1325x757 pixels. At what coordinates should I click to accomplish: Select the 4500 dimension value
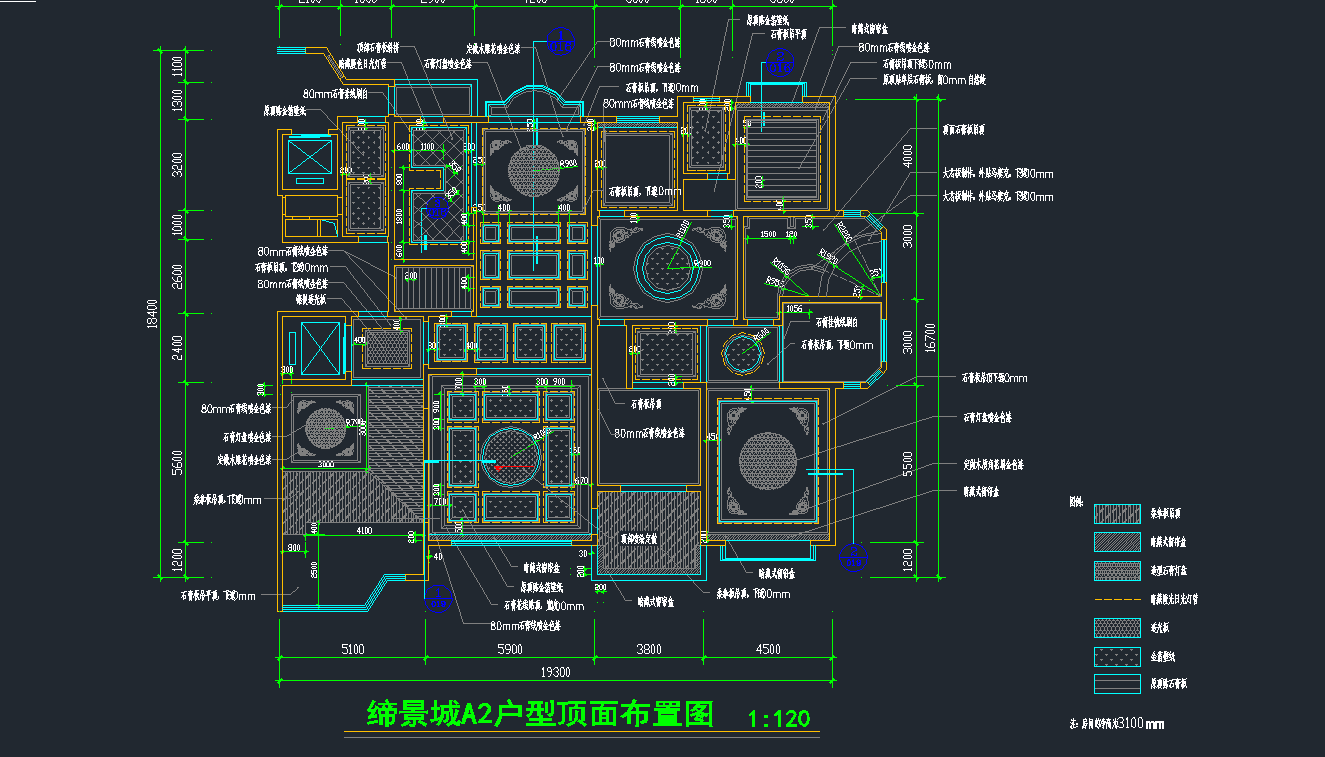[768, 649]
